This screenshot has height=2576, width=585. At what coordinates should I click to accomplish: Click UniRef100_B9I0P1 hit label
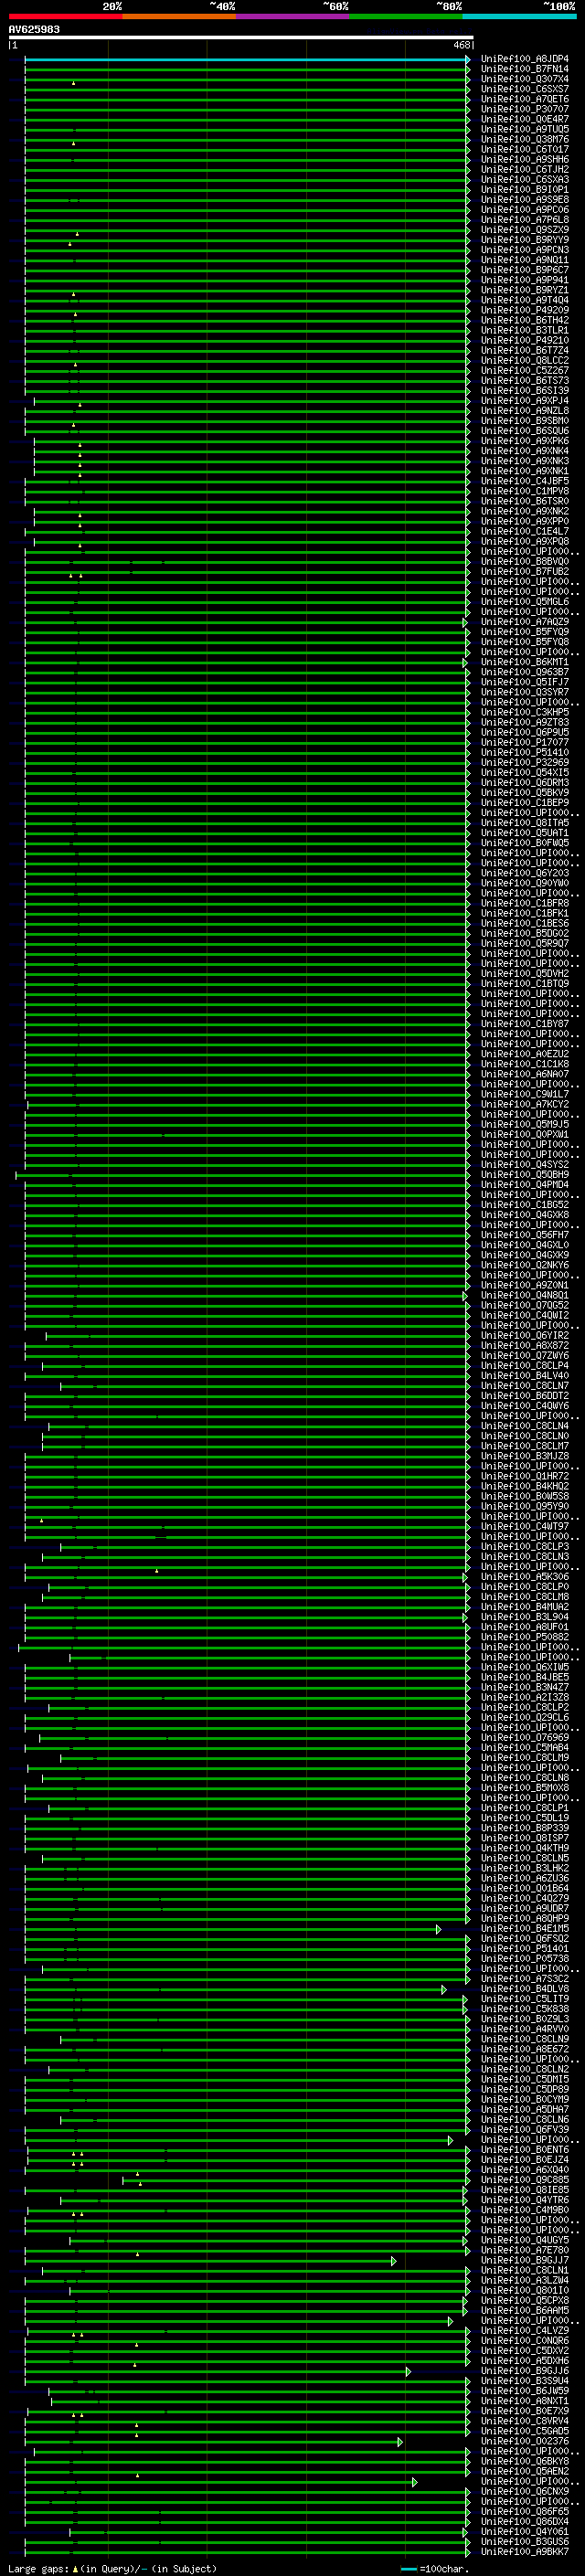click(x=524, y=190)
